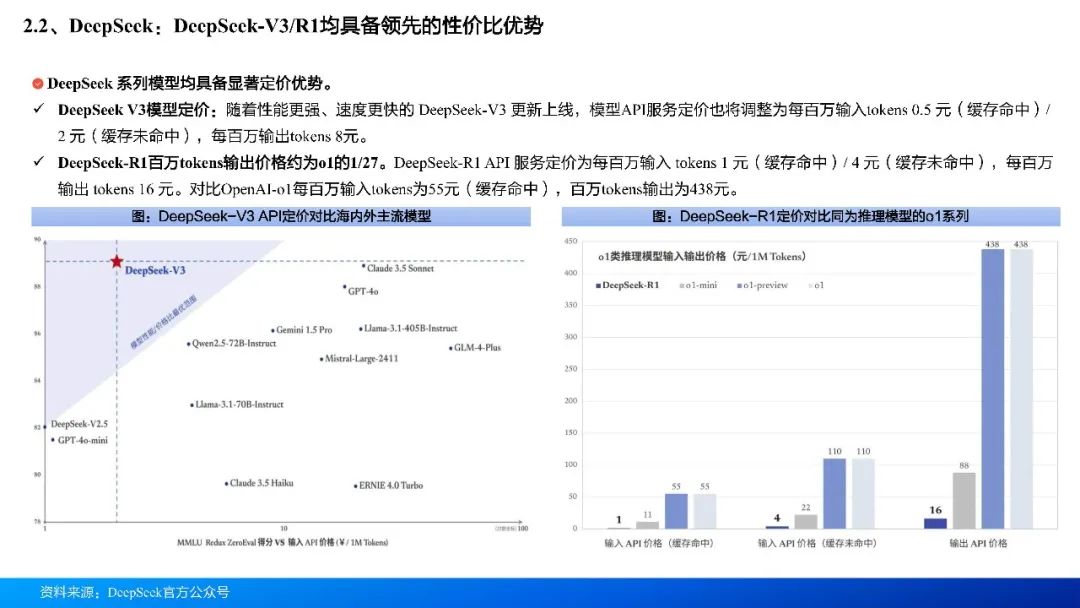Click the Claude 3.5 Haiku data label
This screenshot has height=608, width=1080.
tap(261, 483)
